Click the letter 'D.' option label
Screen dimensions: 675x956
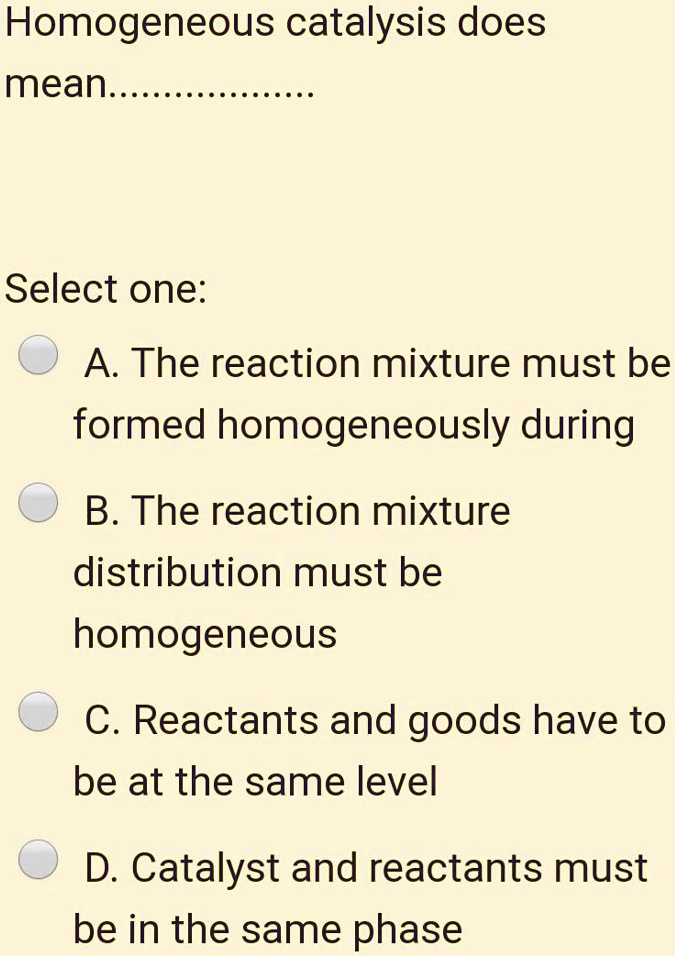pos(102,868)
